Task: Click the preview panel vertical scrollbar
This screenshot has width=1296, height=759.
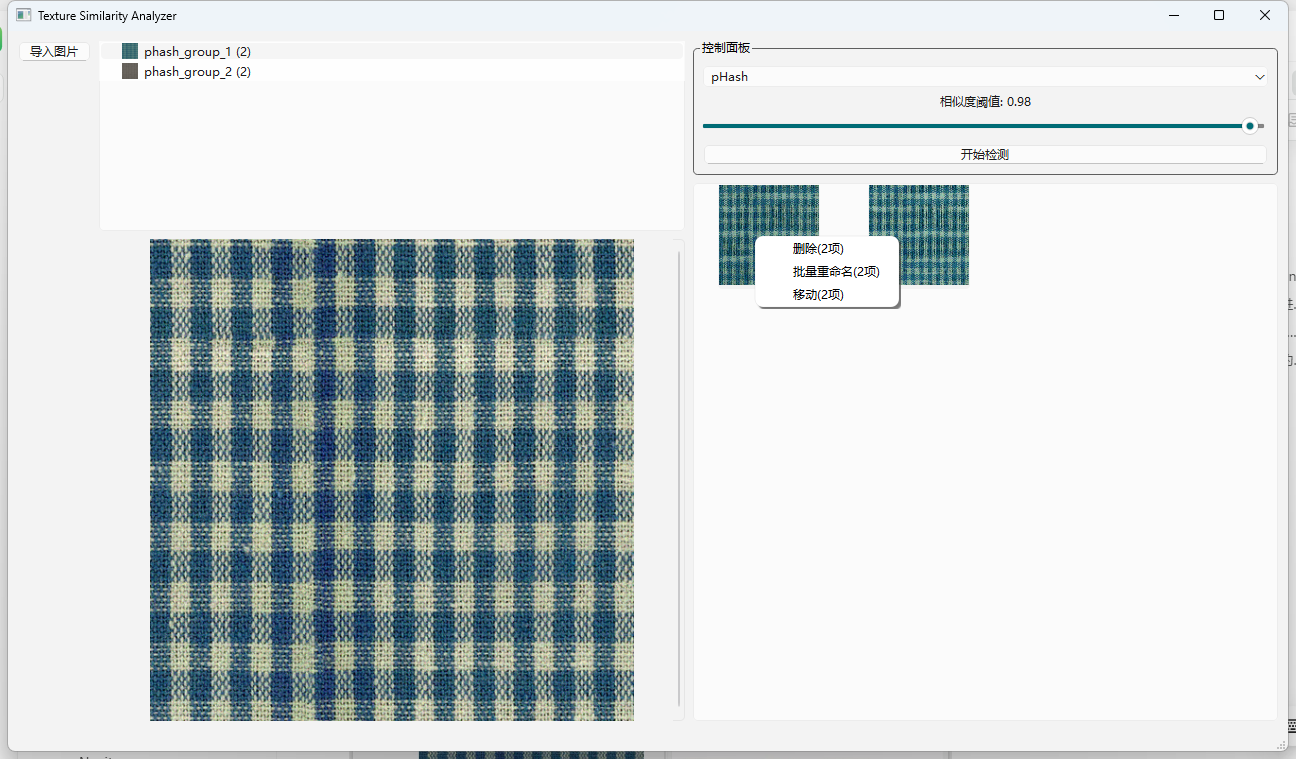Action: tap(679, 480)
